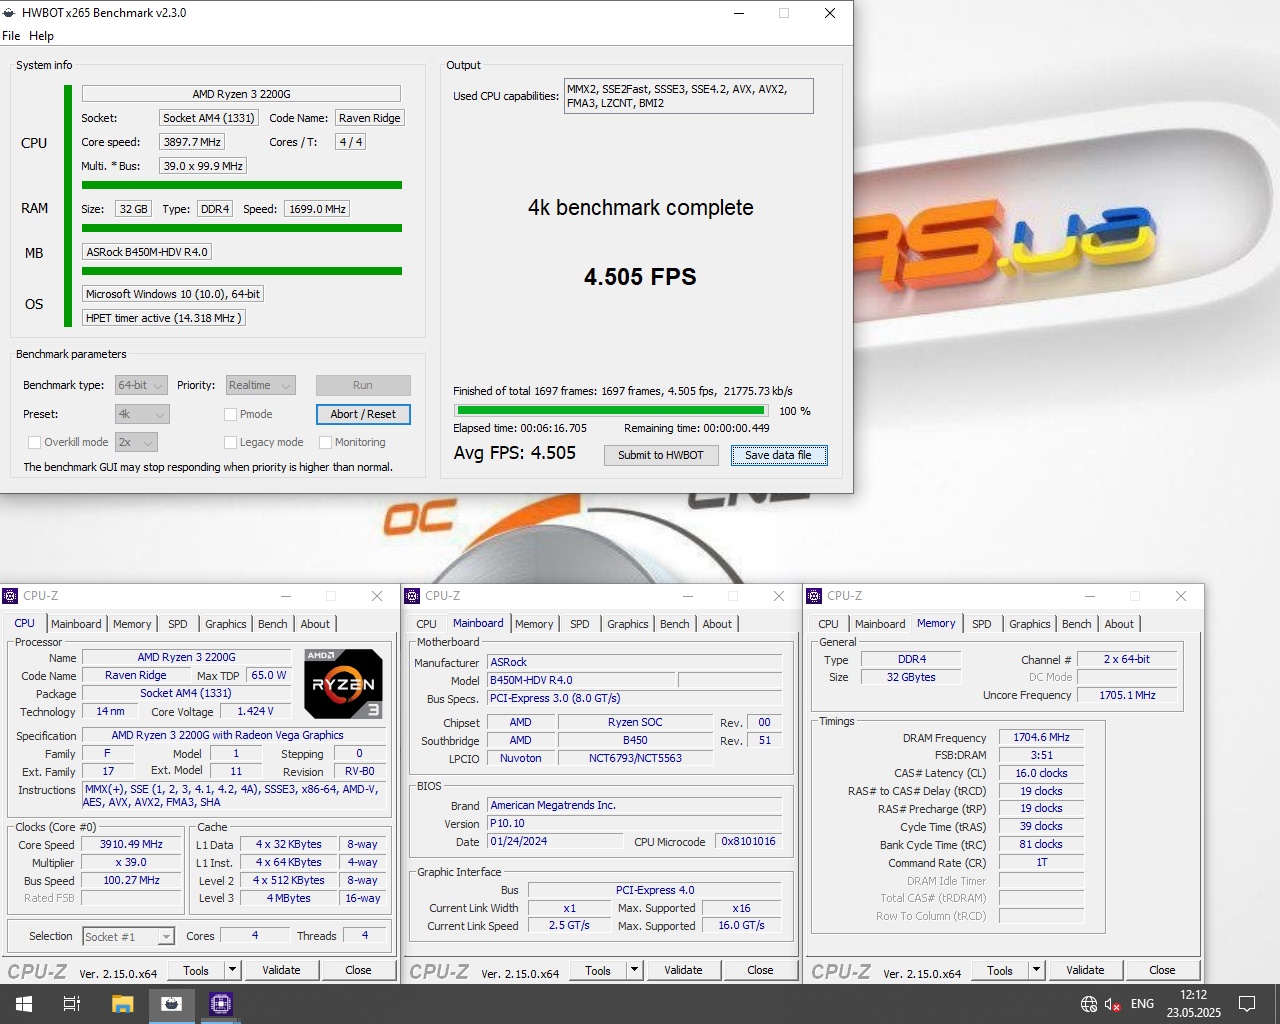This screenshot has width=1280, height=1024.
Task: Open Task View on the taskbar
Action: (x=72, y=1004)
